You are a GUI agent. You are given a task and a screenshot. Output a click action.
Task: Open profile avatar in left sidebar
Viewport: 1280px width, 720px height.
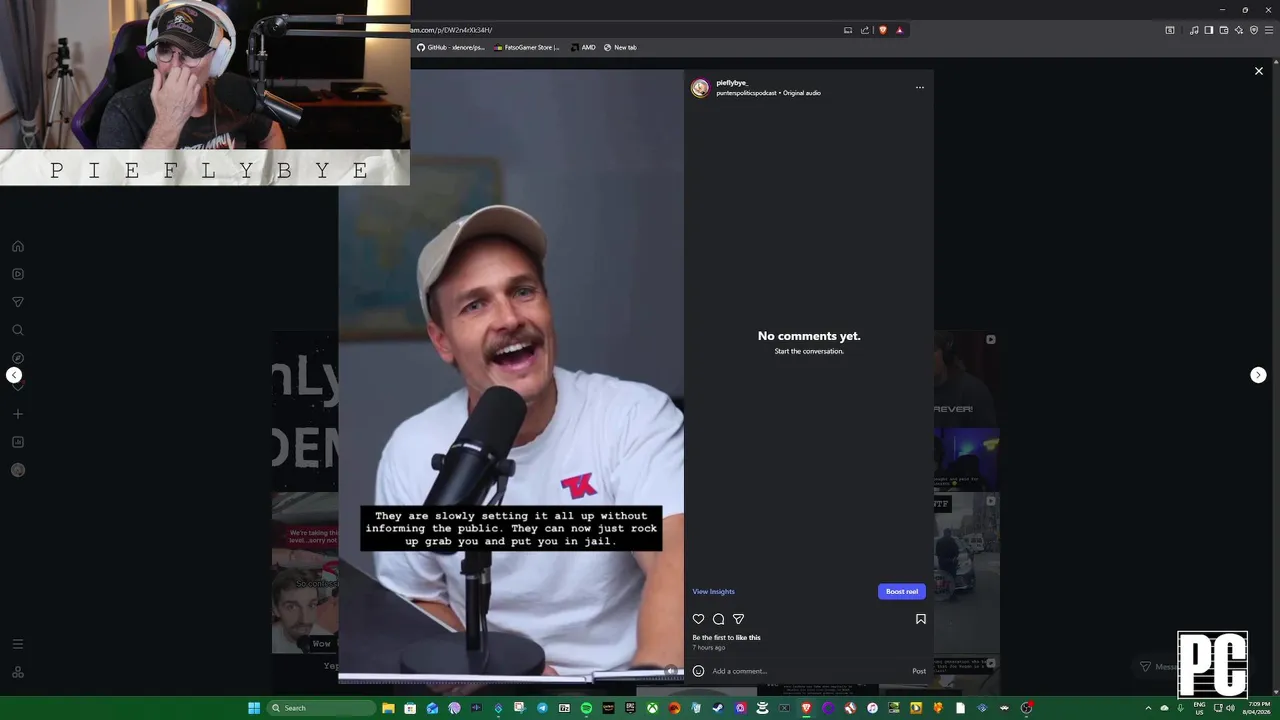pos(17,470)
